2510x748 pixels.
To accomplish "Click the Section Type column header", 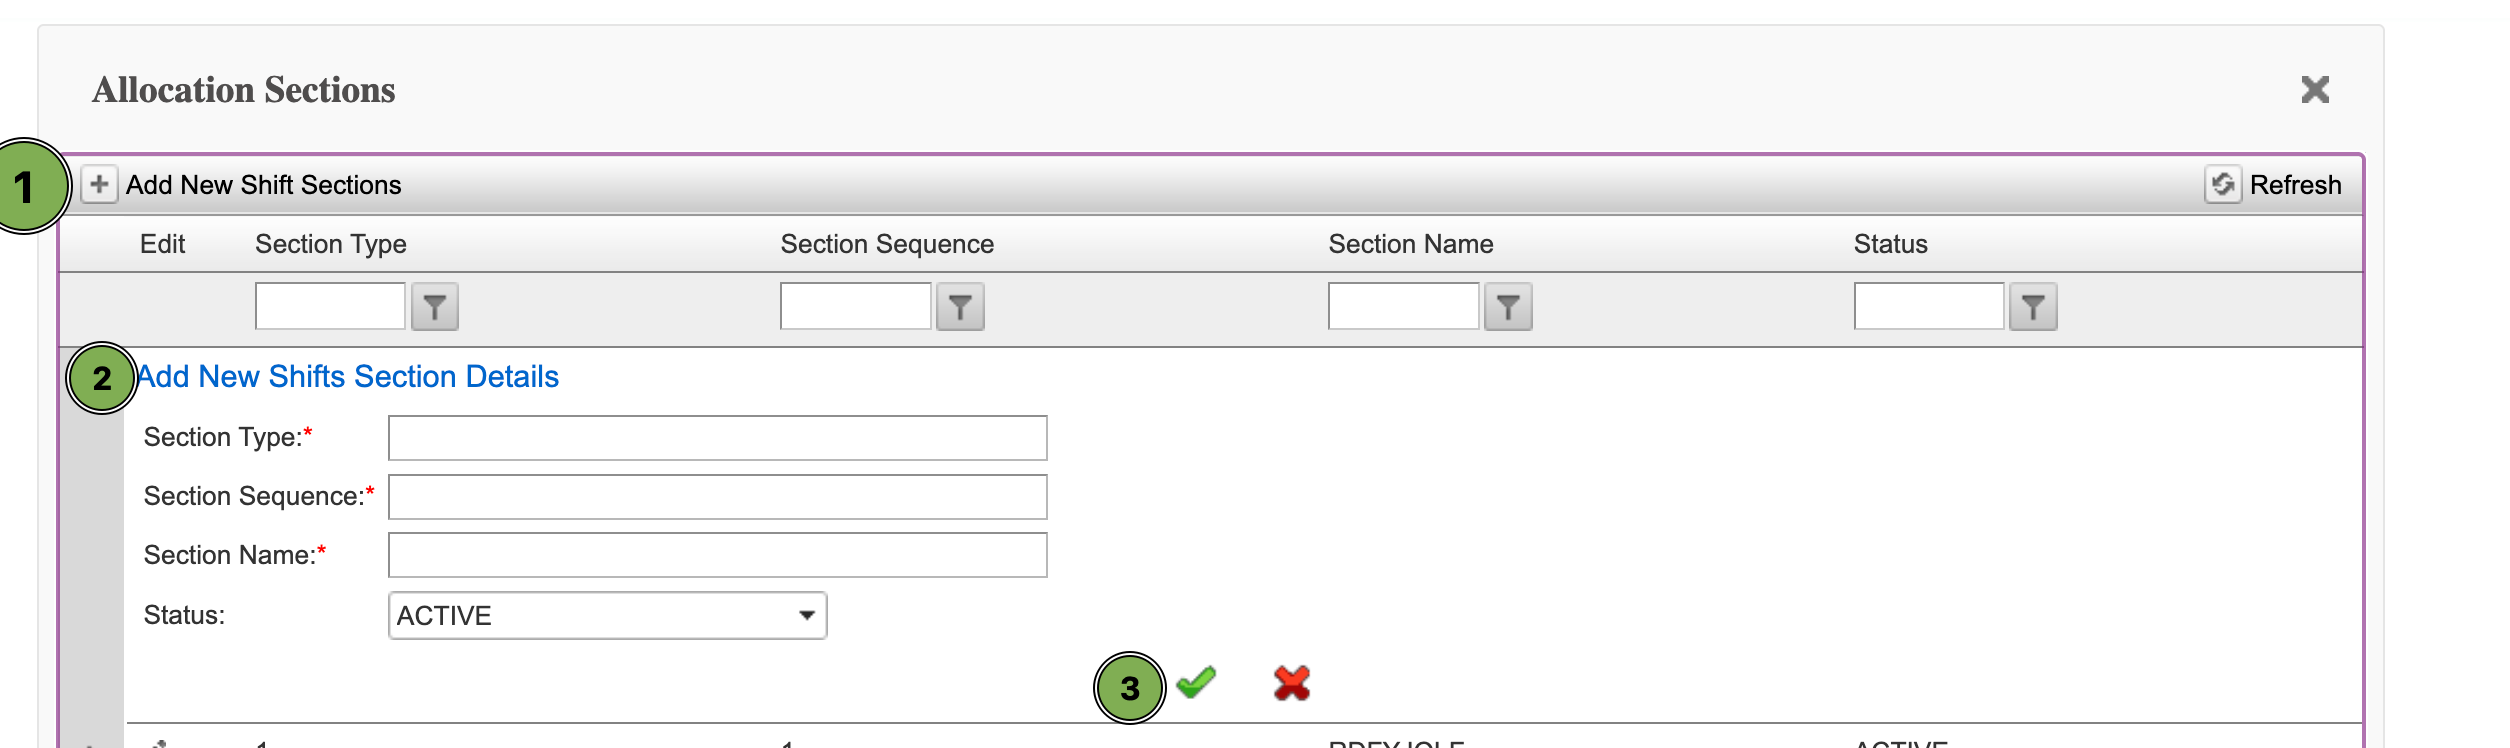I will pos(330,244).
